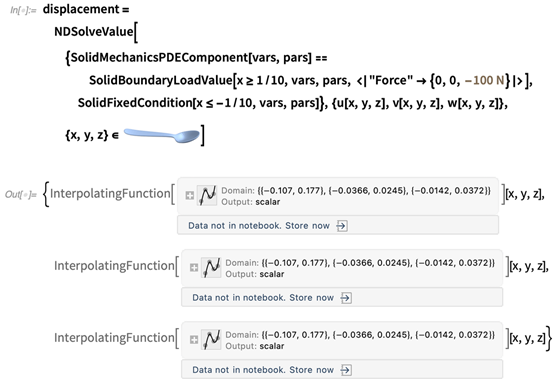Viewport: 554px width, 380px height.
Task: Click SolidFixedCondition in the input code
Action: pos(135,103)
